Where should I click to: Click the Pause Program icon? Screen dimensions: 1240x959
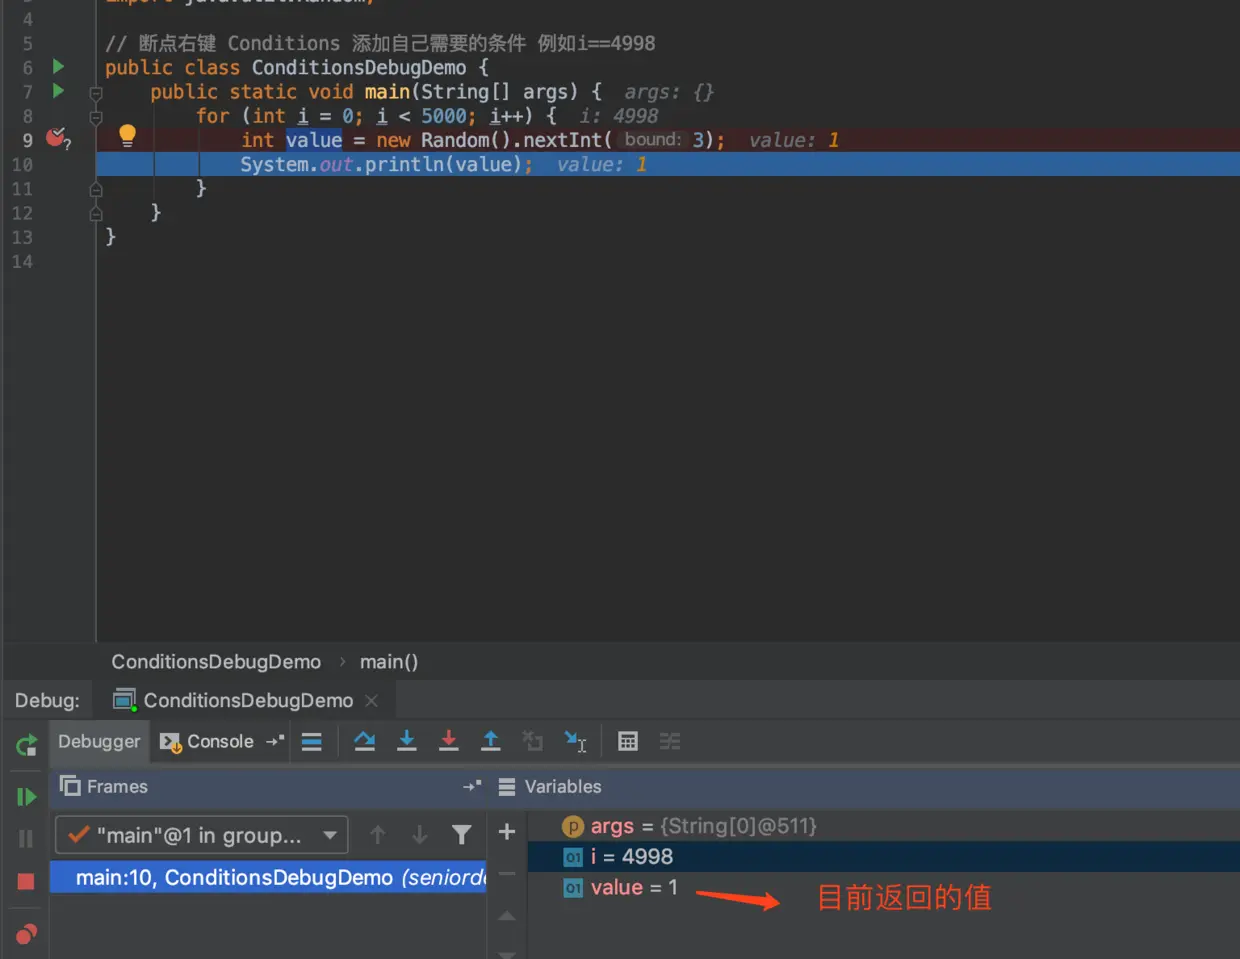(27, 839)
